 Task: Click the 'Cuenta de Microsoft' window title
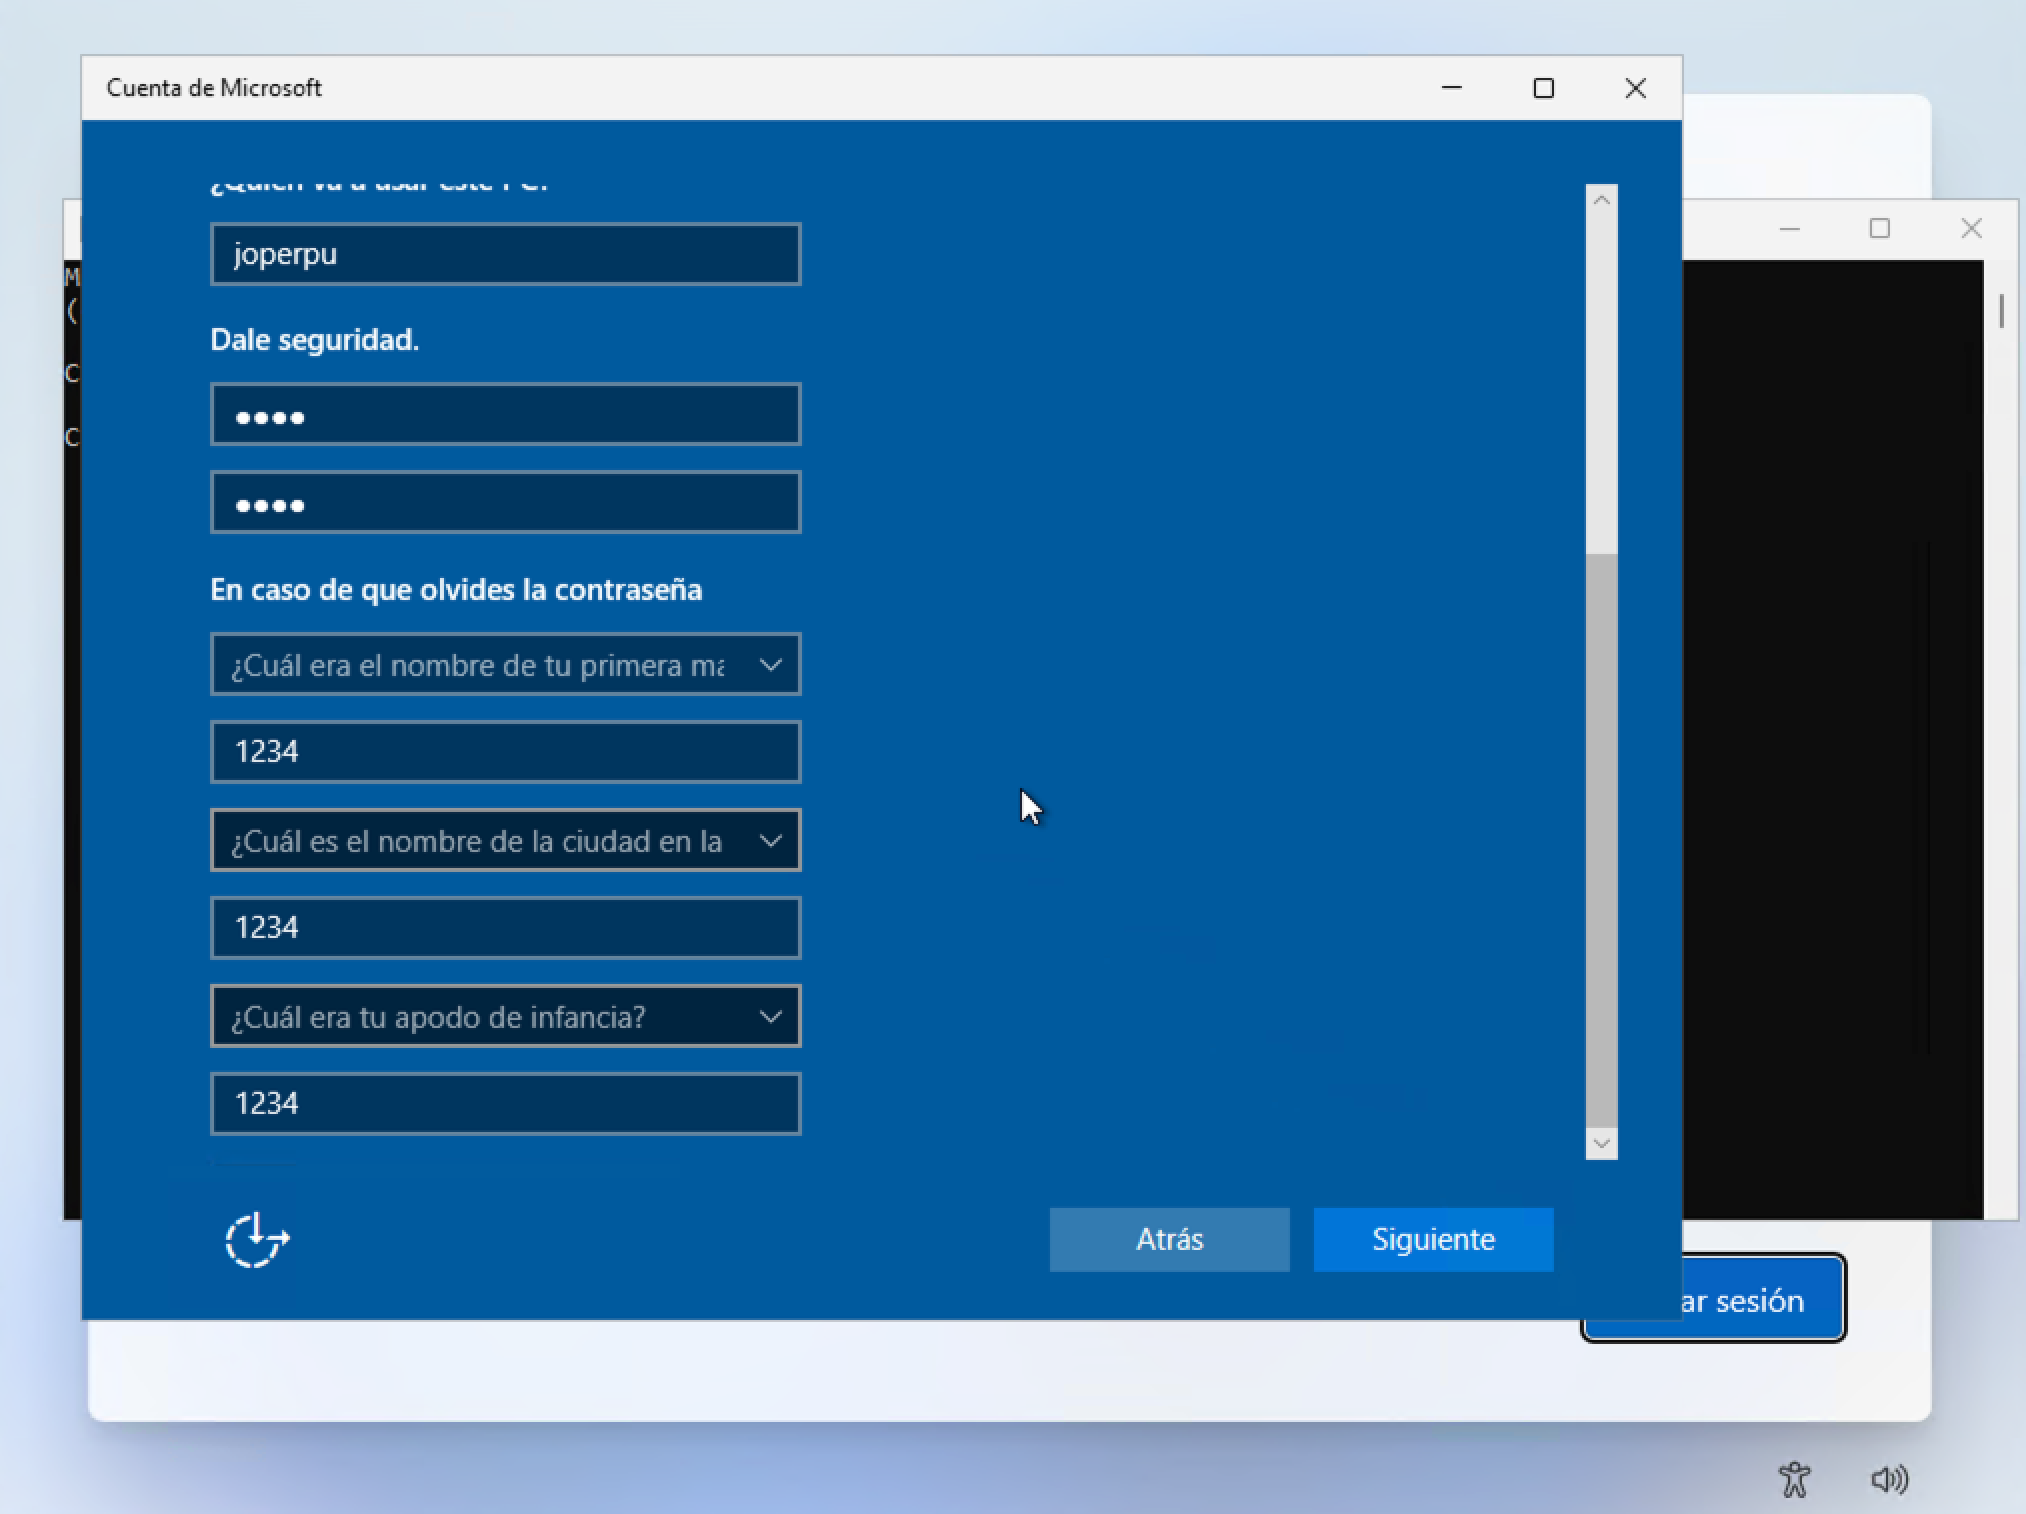coord(214,88)
